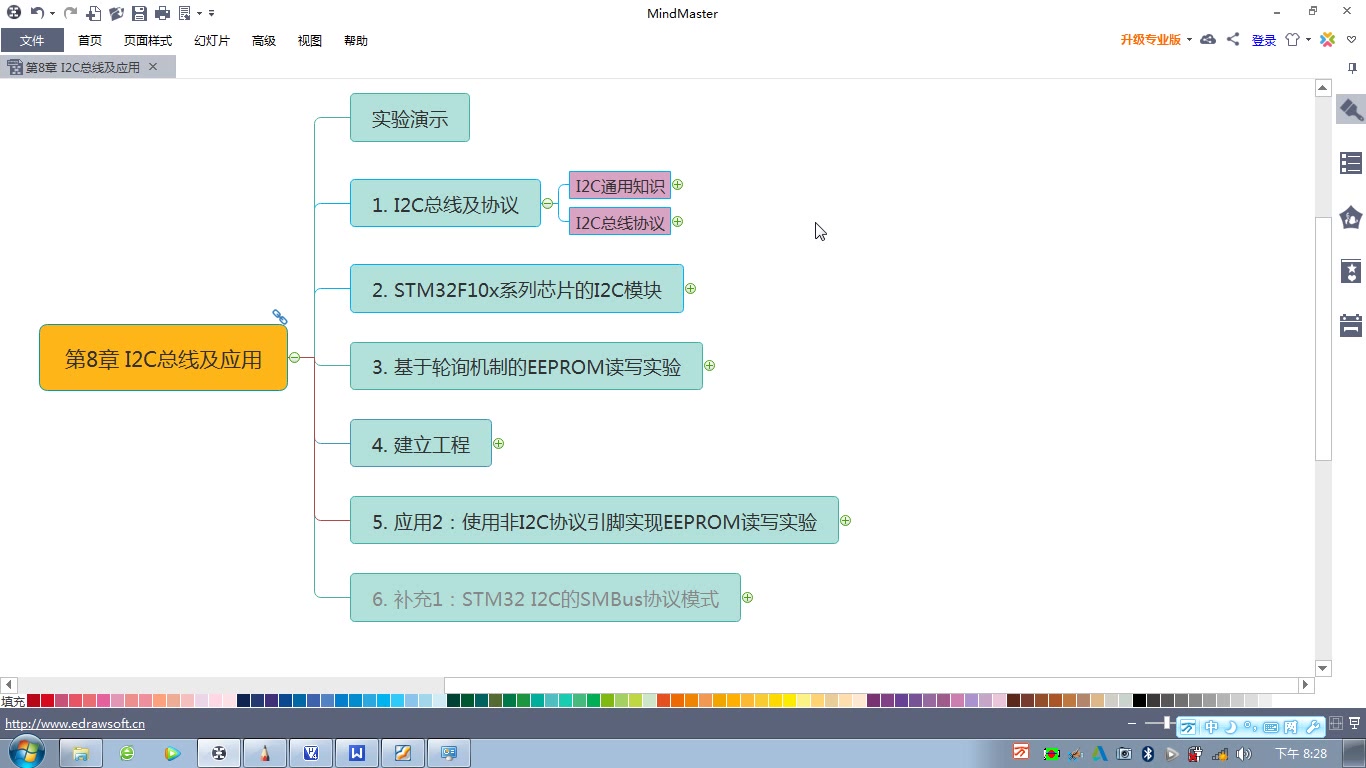Save the mind map file
The image size is (1366, 768).
(139, 13)
